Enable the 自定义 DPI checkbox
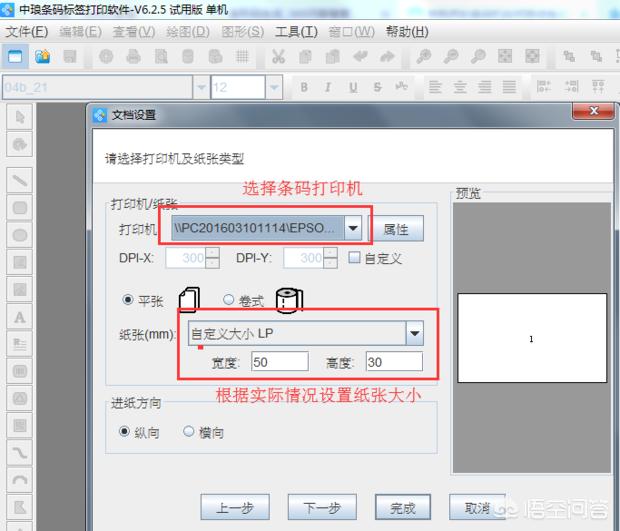This screenshot has height=531, width=620. click(354, 258)
